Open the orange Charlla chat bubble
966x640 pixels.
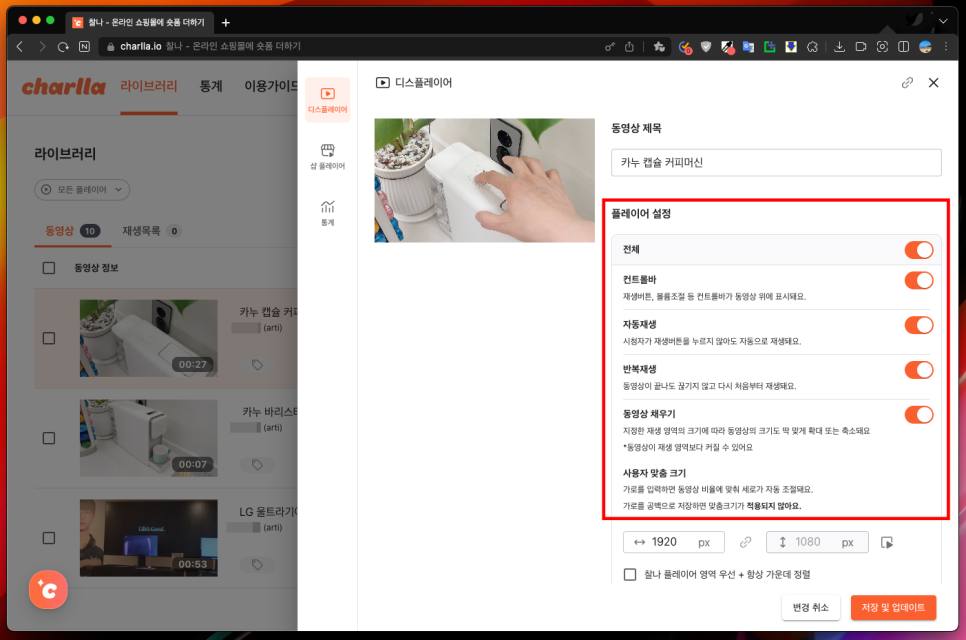48,589
